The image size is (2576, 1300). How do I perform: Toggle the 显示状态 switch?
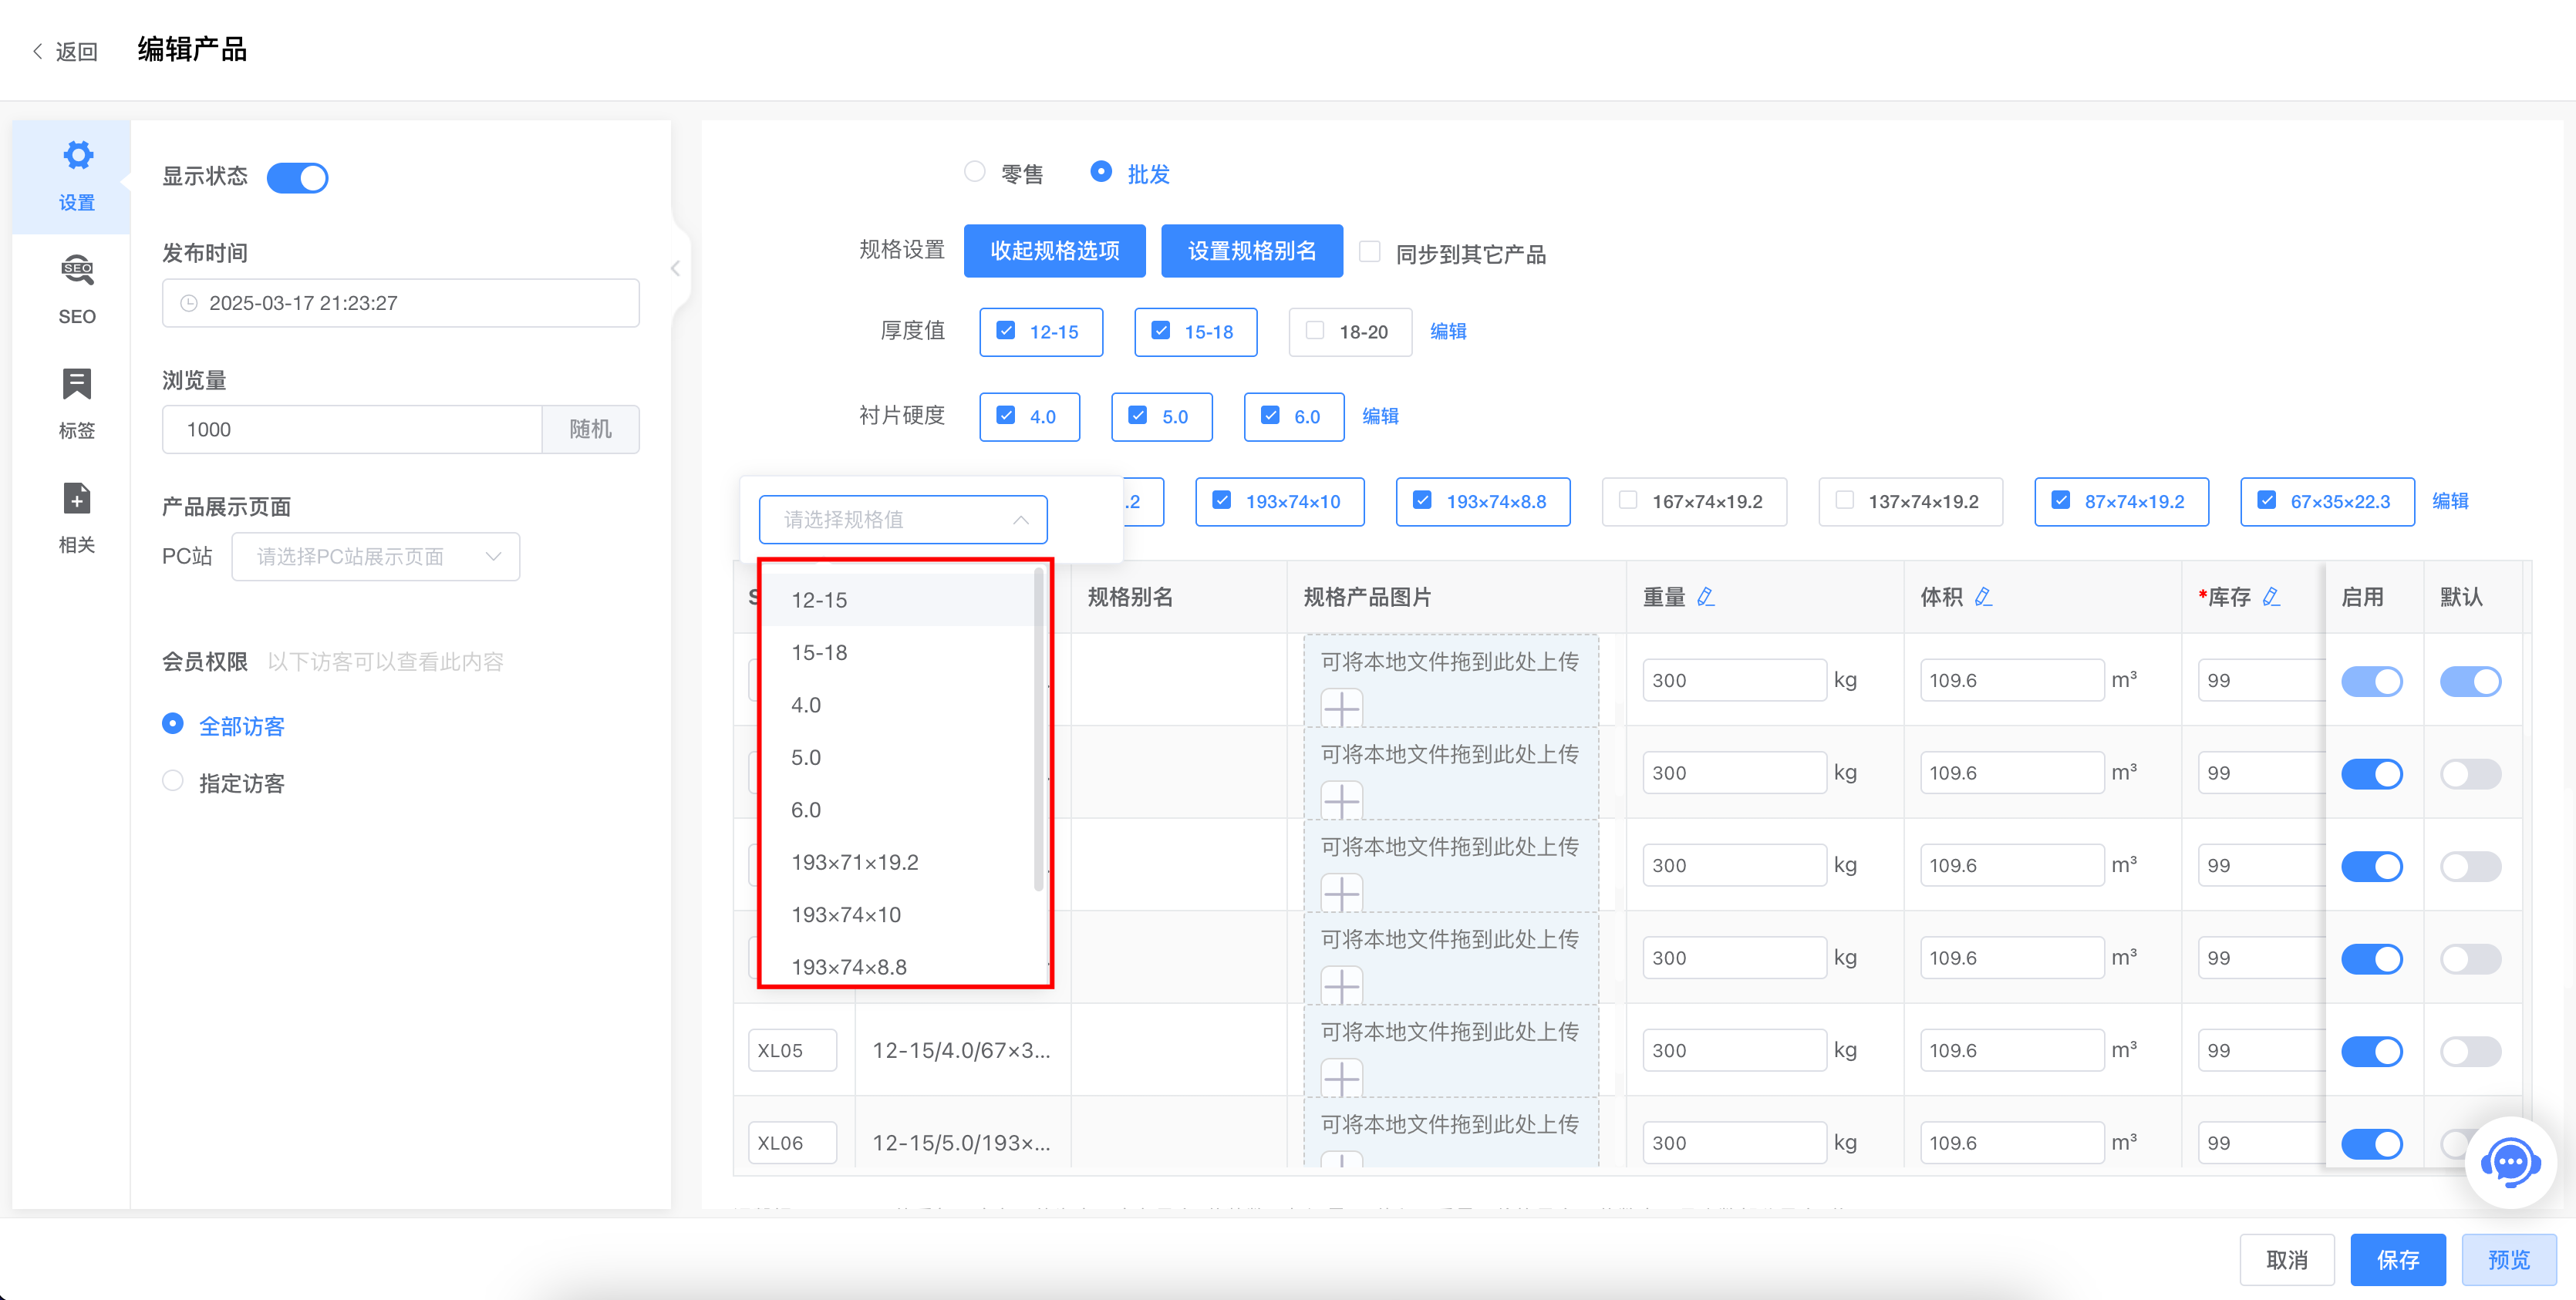[x=297, y=178]
